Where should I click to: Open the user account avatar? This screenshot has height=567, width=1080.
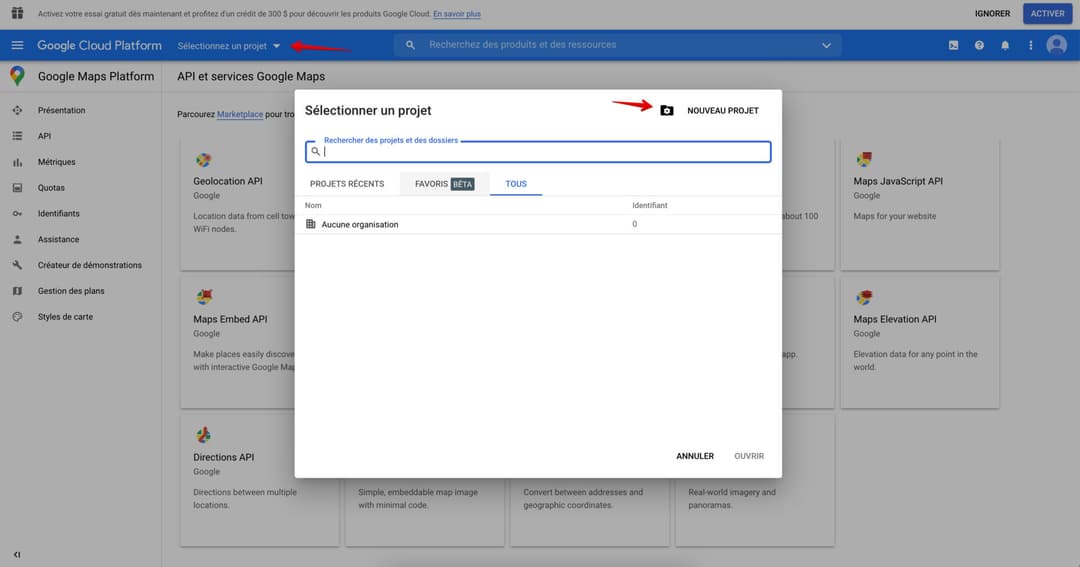pyautogui.click(x=1057, y=45)
